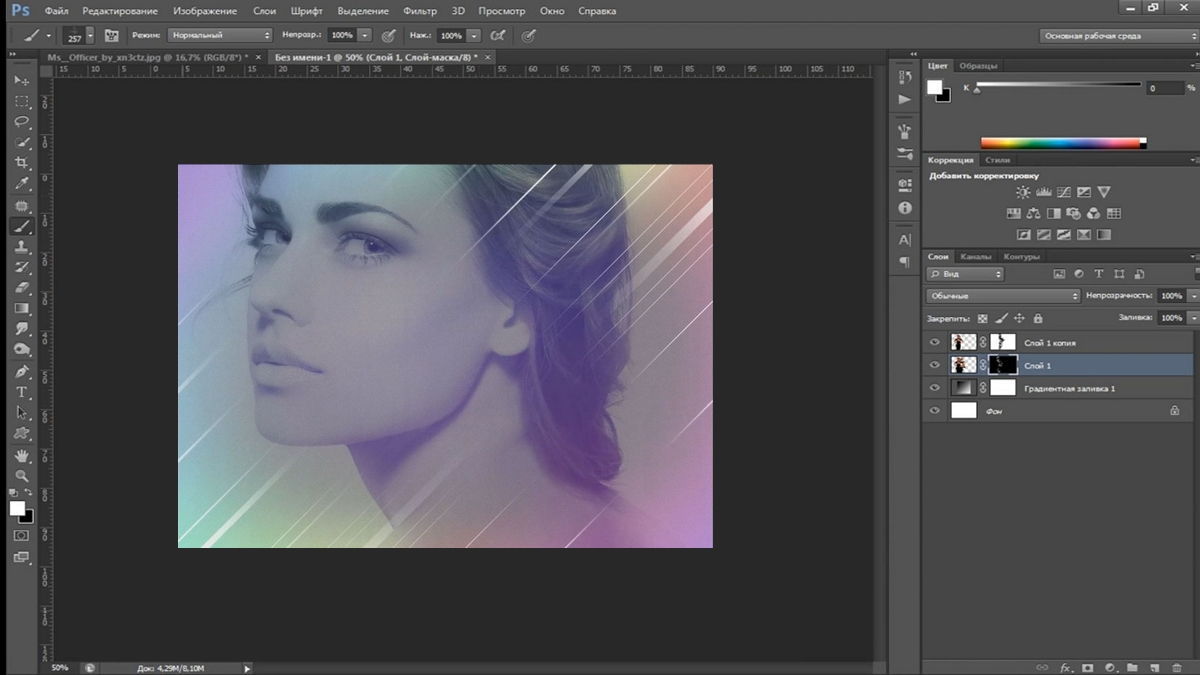The width and height of the screenshot is (1200, 675).
Task: Click the rainbow color spectrum bar
Action: 1062,143
